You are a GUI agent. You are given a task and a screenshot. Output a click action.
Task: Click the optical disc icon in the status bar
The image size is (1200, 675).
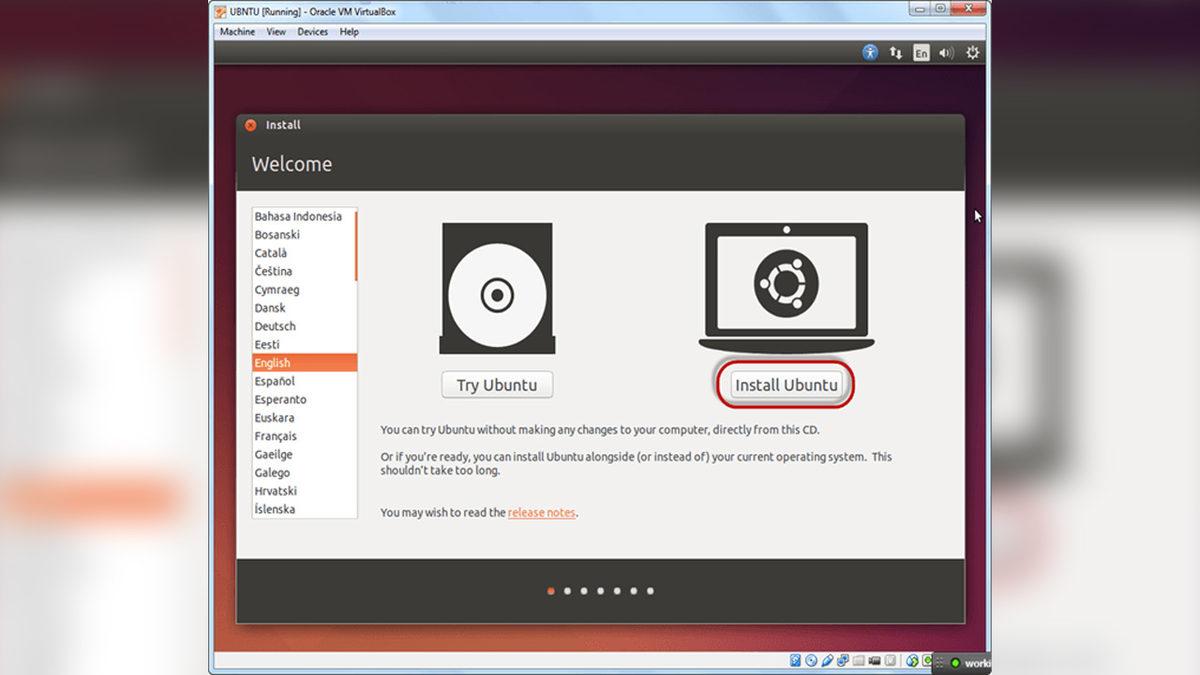tap(810, 661)
